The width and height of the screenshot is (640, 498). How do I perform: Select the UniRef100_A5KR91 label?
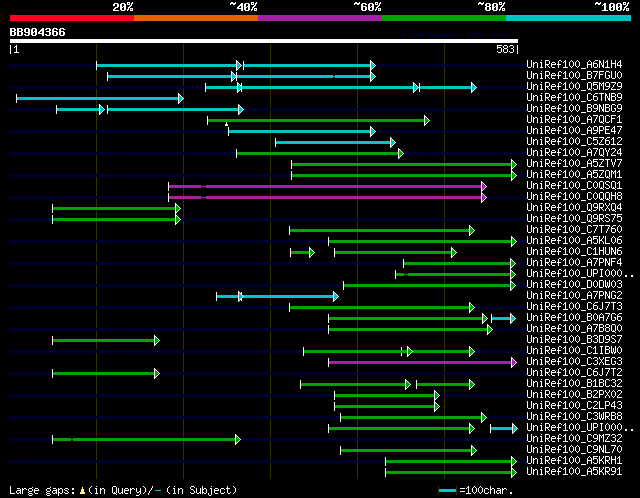click(x=574, y=472)
